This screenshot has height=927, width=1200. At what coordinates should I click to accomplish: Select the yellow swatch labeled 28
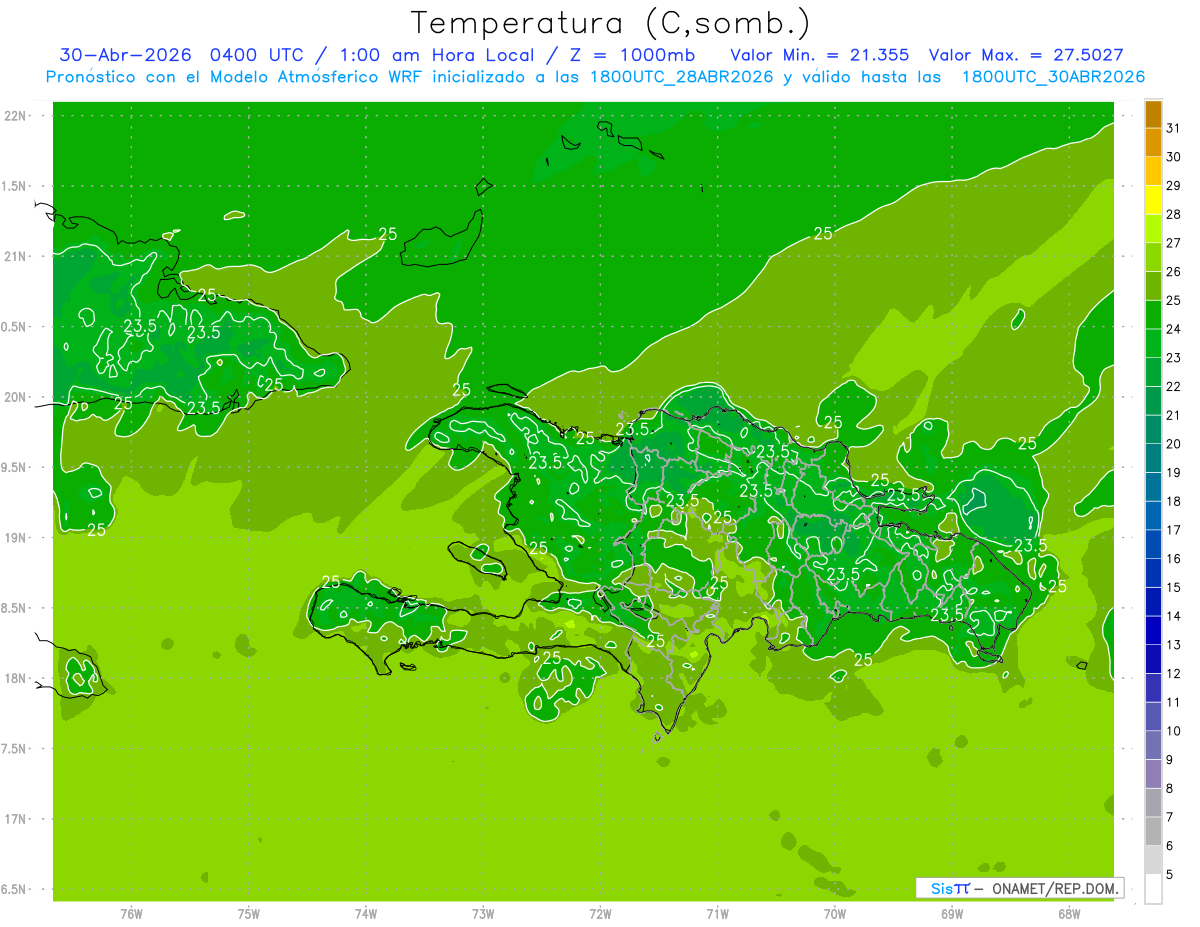1153,200
